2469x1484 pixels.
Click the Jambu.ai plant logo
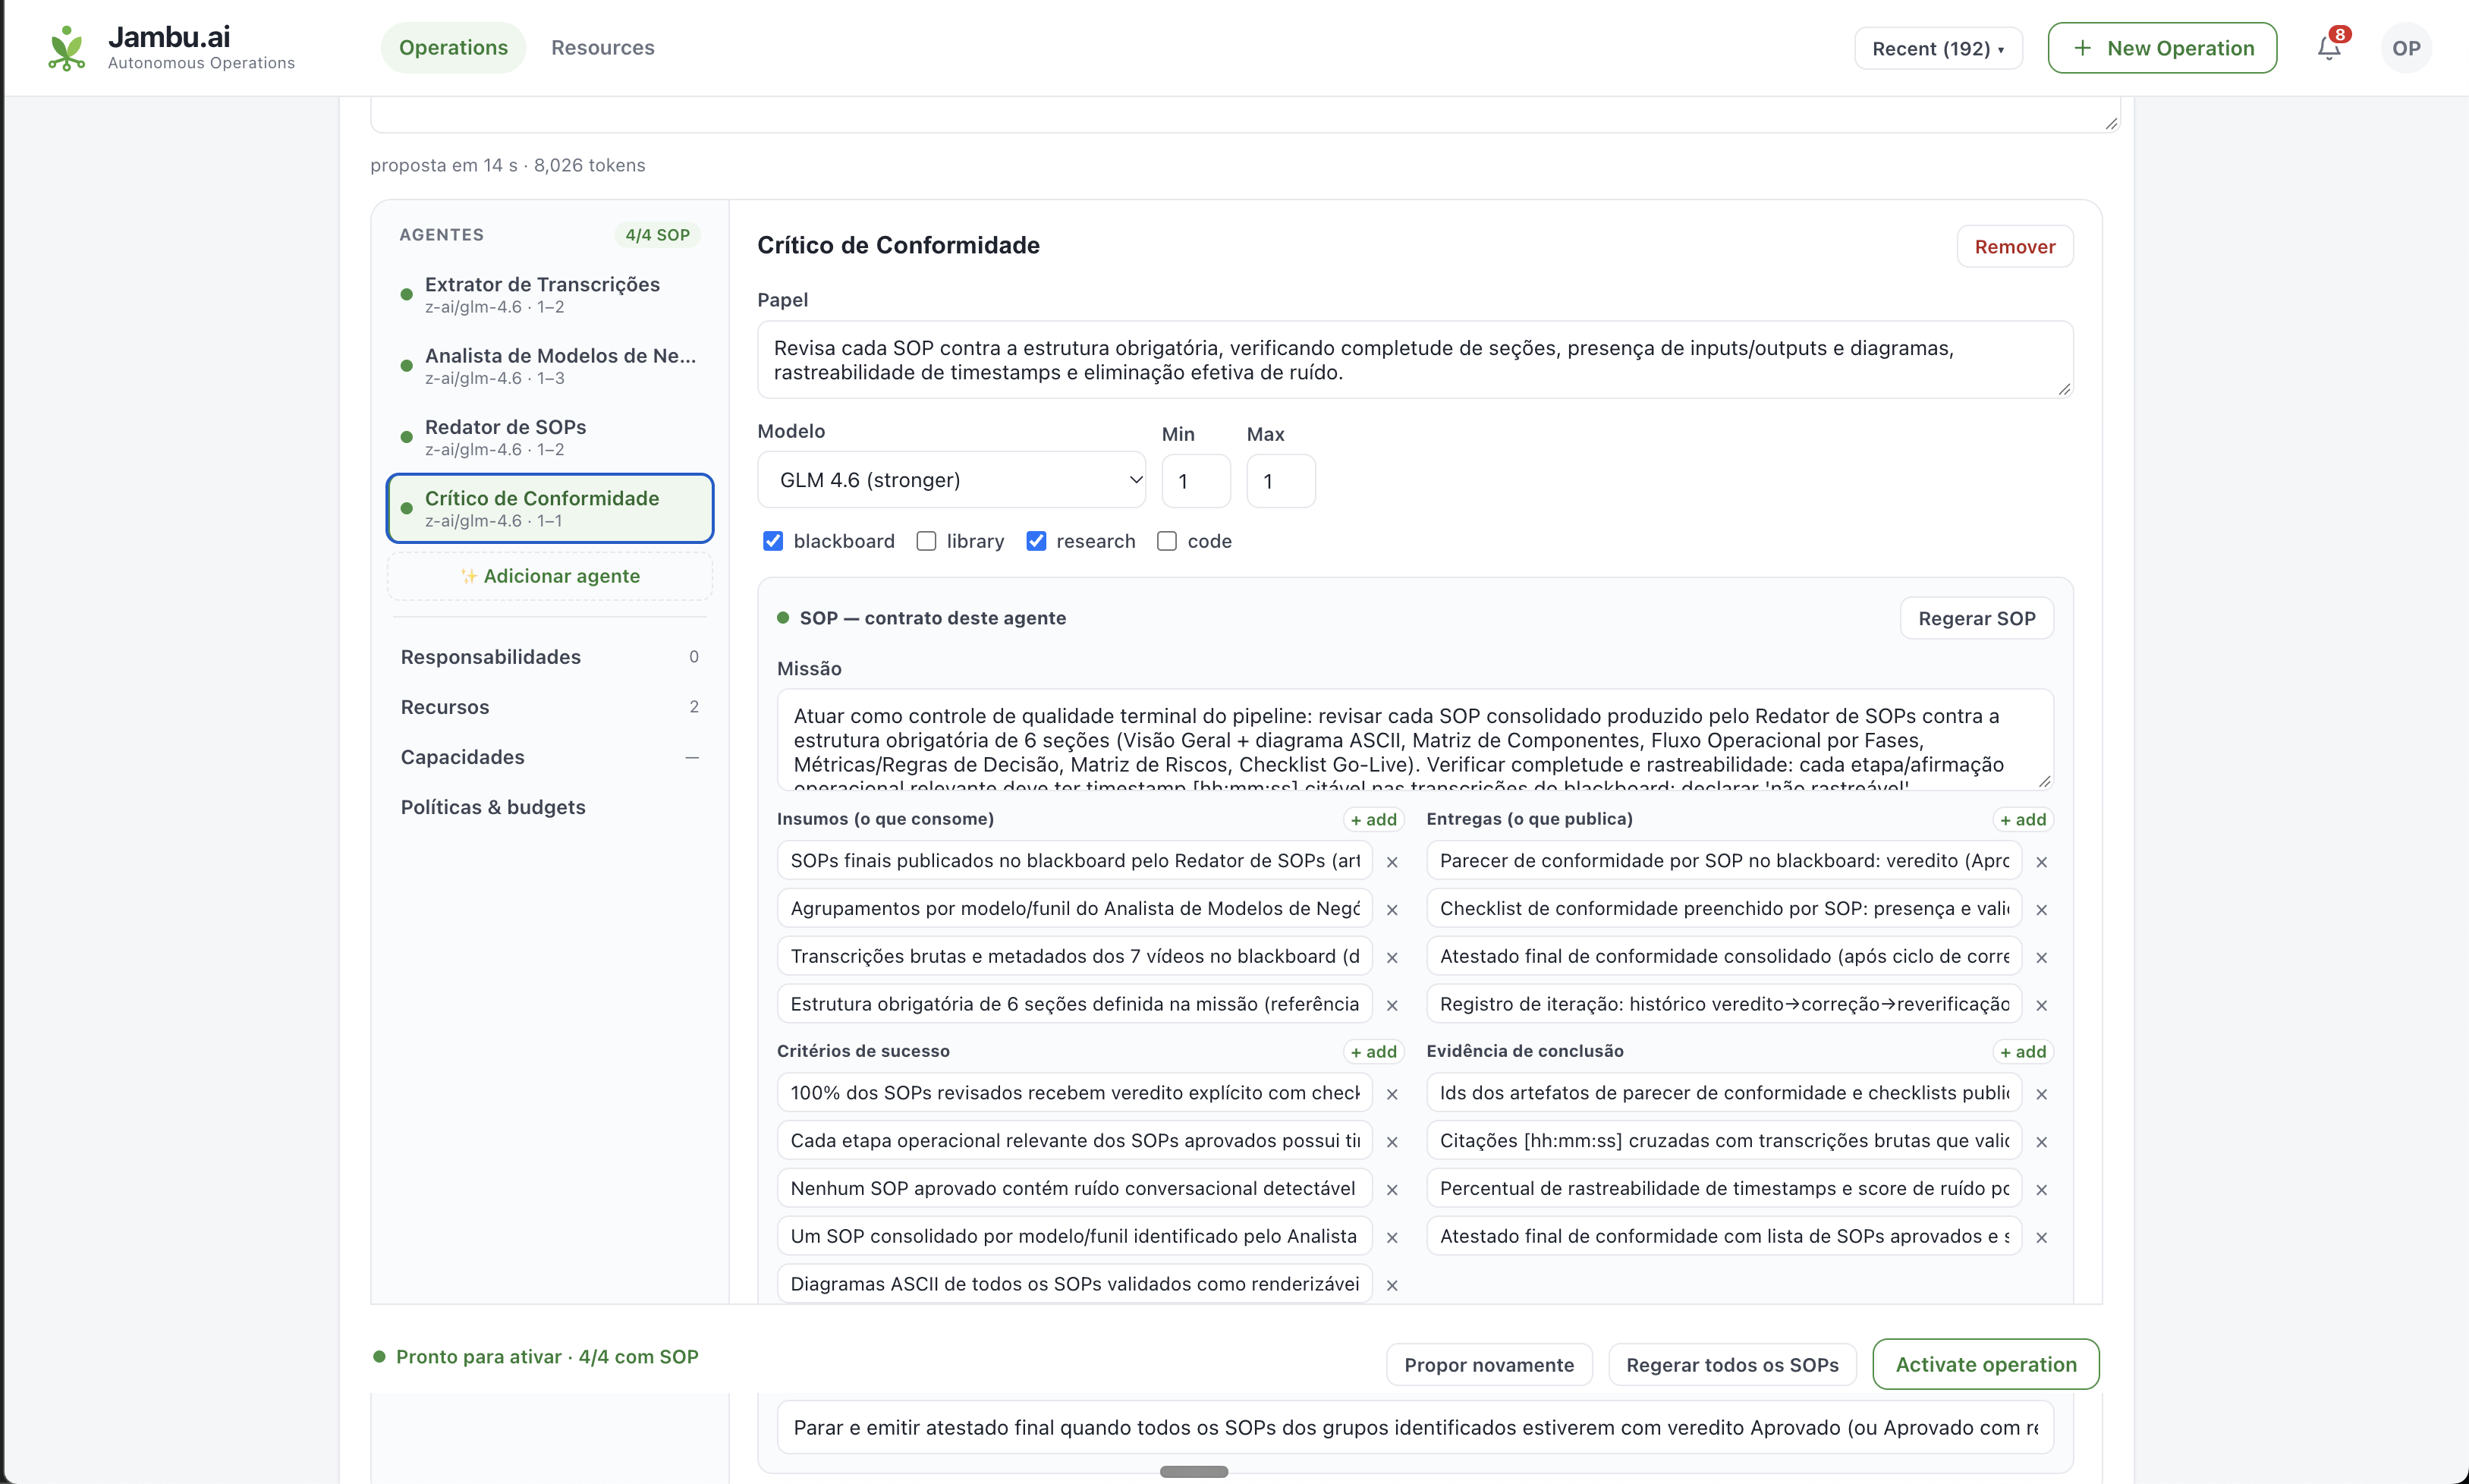pyautogui.click(x=67, y=48)
